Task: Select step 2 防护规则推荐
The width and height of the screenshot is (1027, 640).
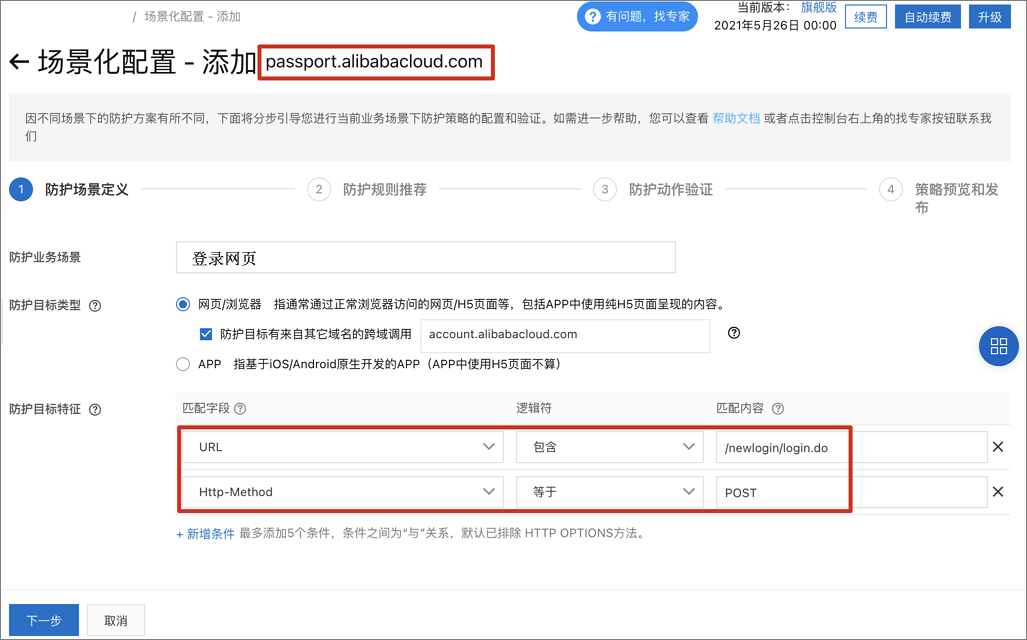Action: pyautogui.click(x=367, y=190)
